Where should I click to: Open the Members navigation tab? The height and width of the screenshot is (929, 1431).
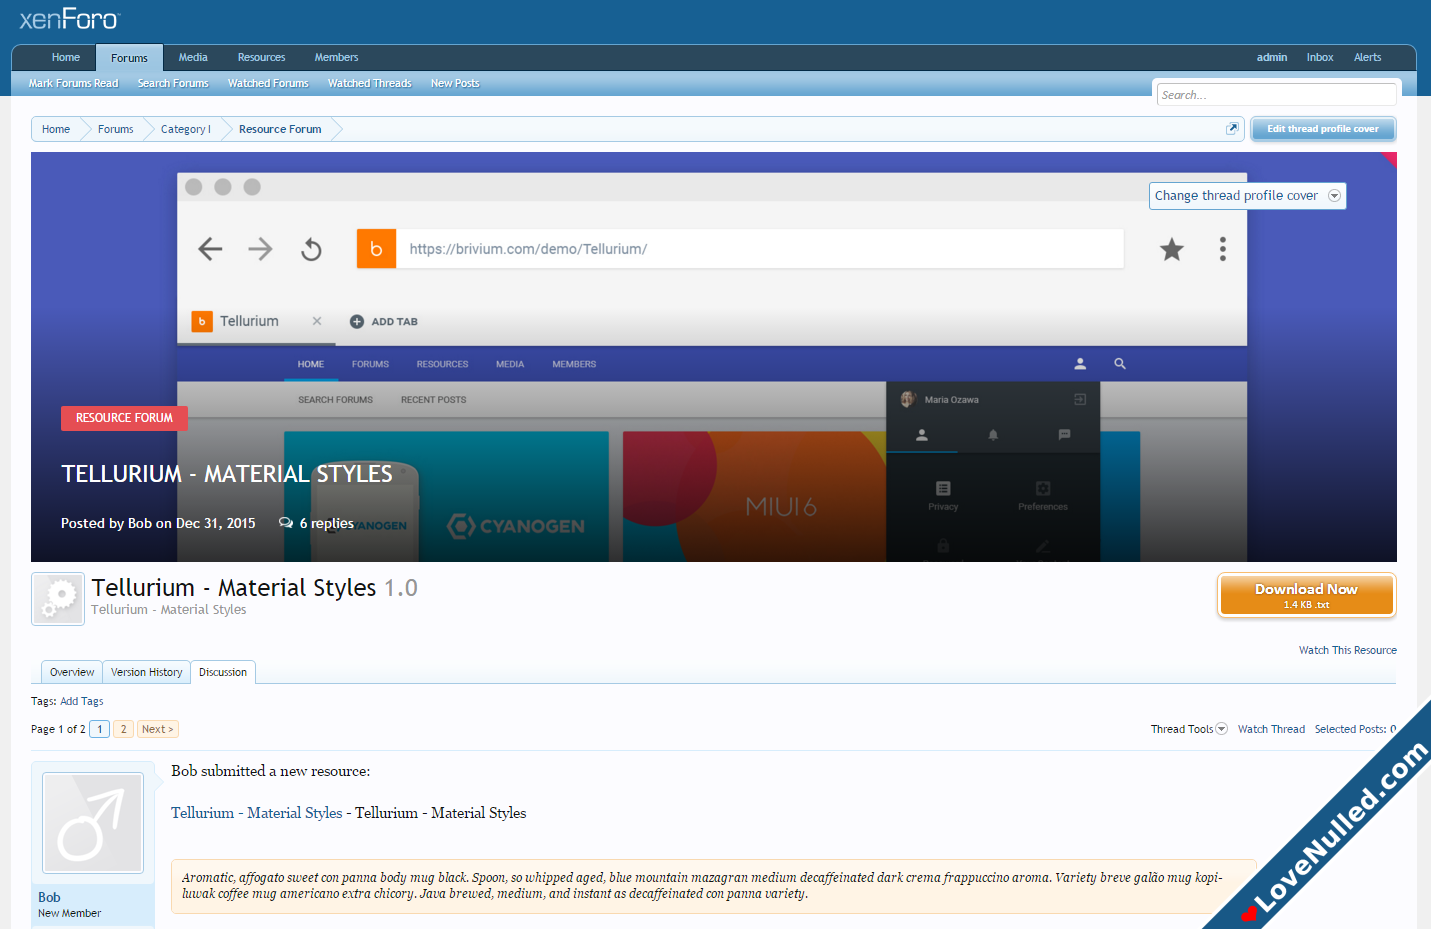[x=336, y=57]
